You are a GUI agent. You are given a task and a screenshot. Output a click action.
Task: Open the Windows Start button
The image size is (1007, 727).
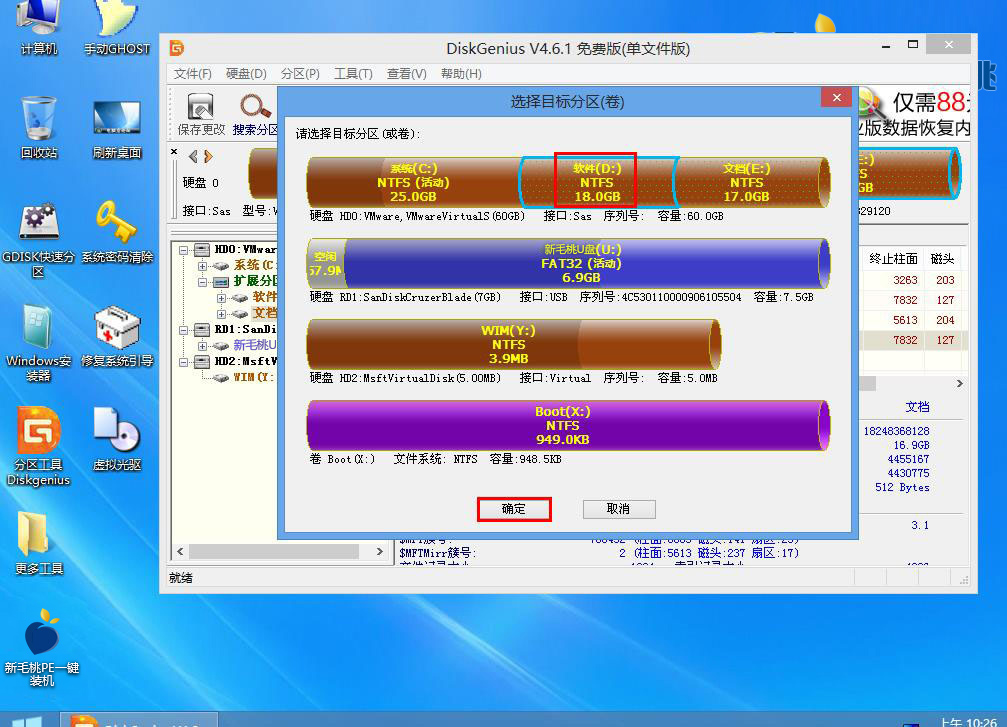[26, 721]
